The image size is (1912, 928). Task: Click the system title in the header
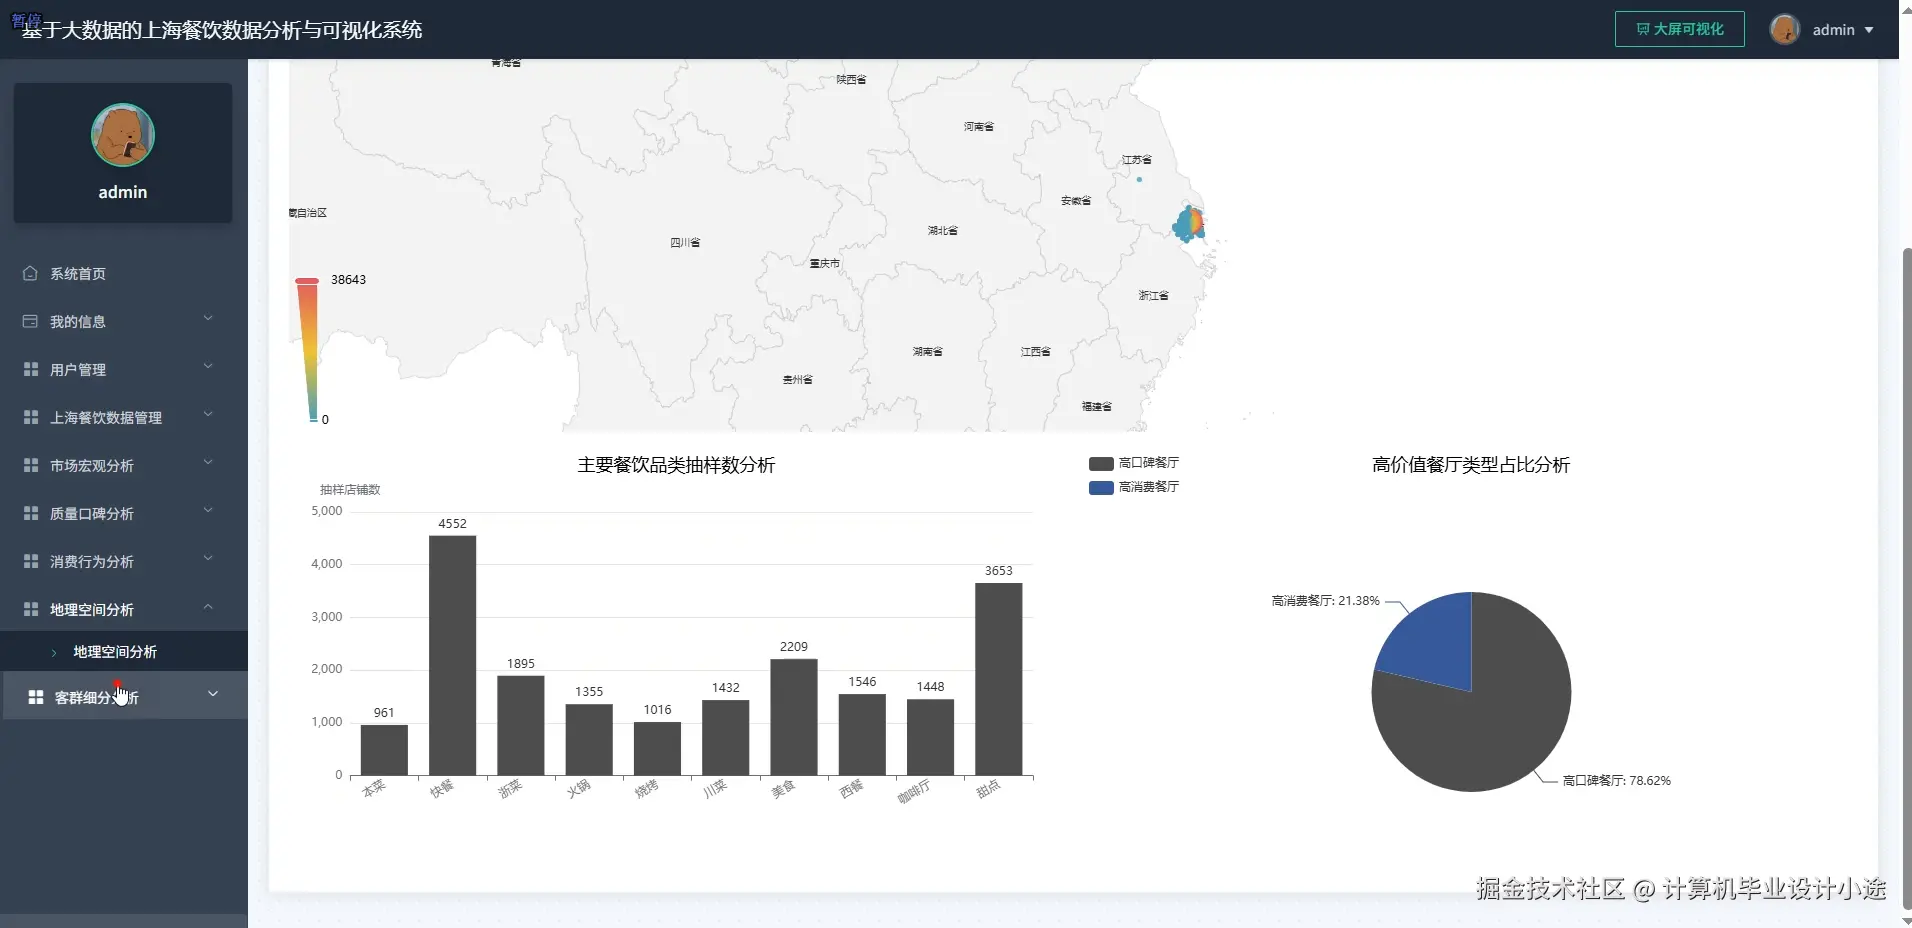click(x=222, y=30)
